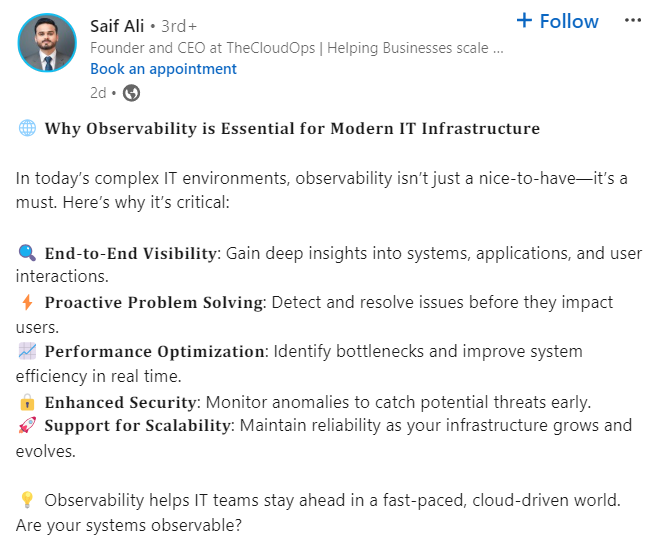The width and height of the screenshot is (660, 548).
Task: Open Saif Ali's profile photo
Action: click(x=46, y=43)
